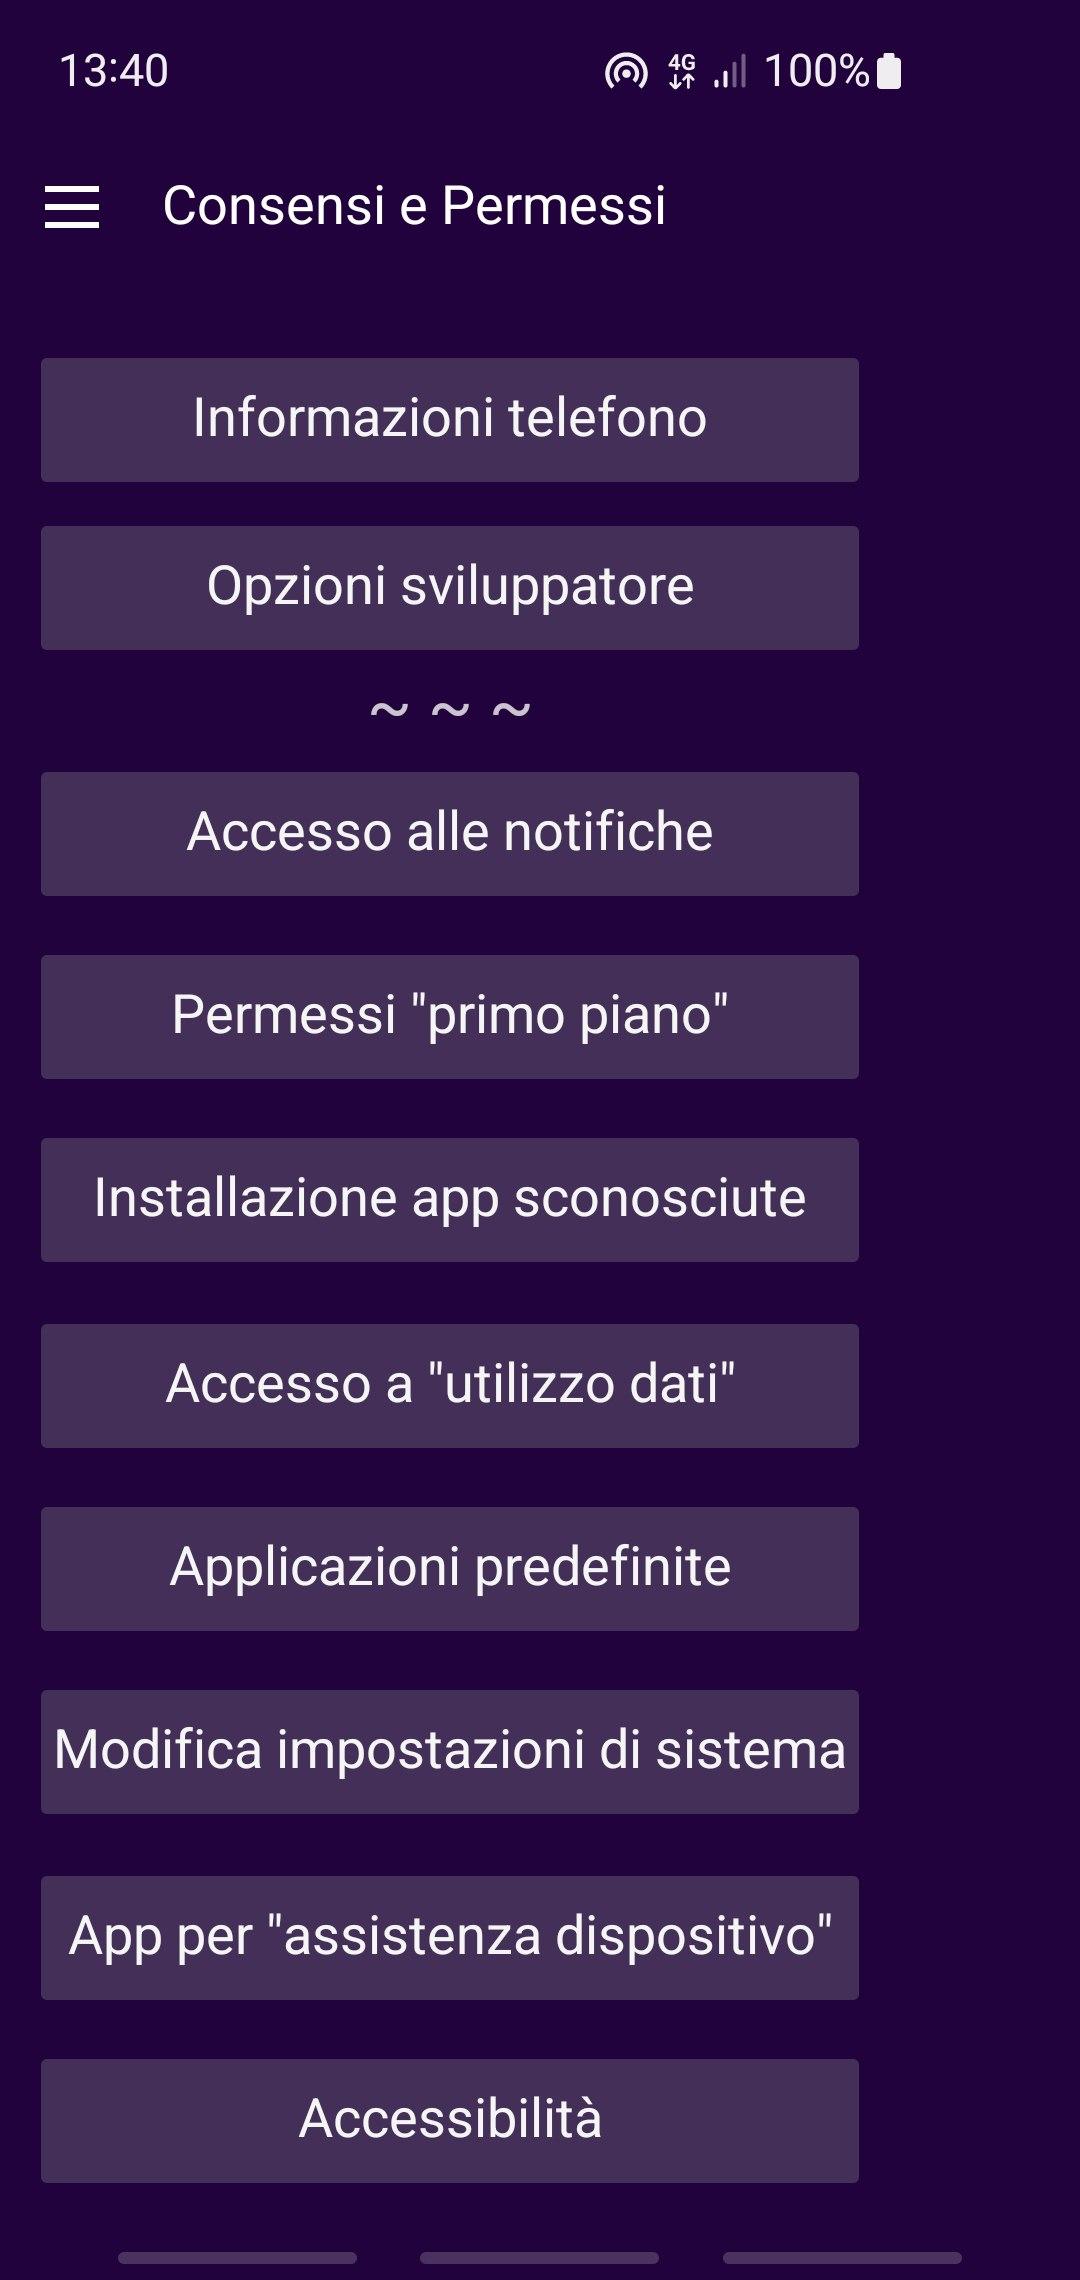Screen dimensions: 1080x2280
Task: Open Applicazioni predefinite
Action: 450,1569
